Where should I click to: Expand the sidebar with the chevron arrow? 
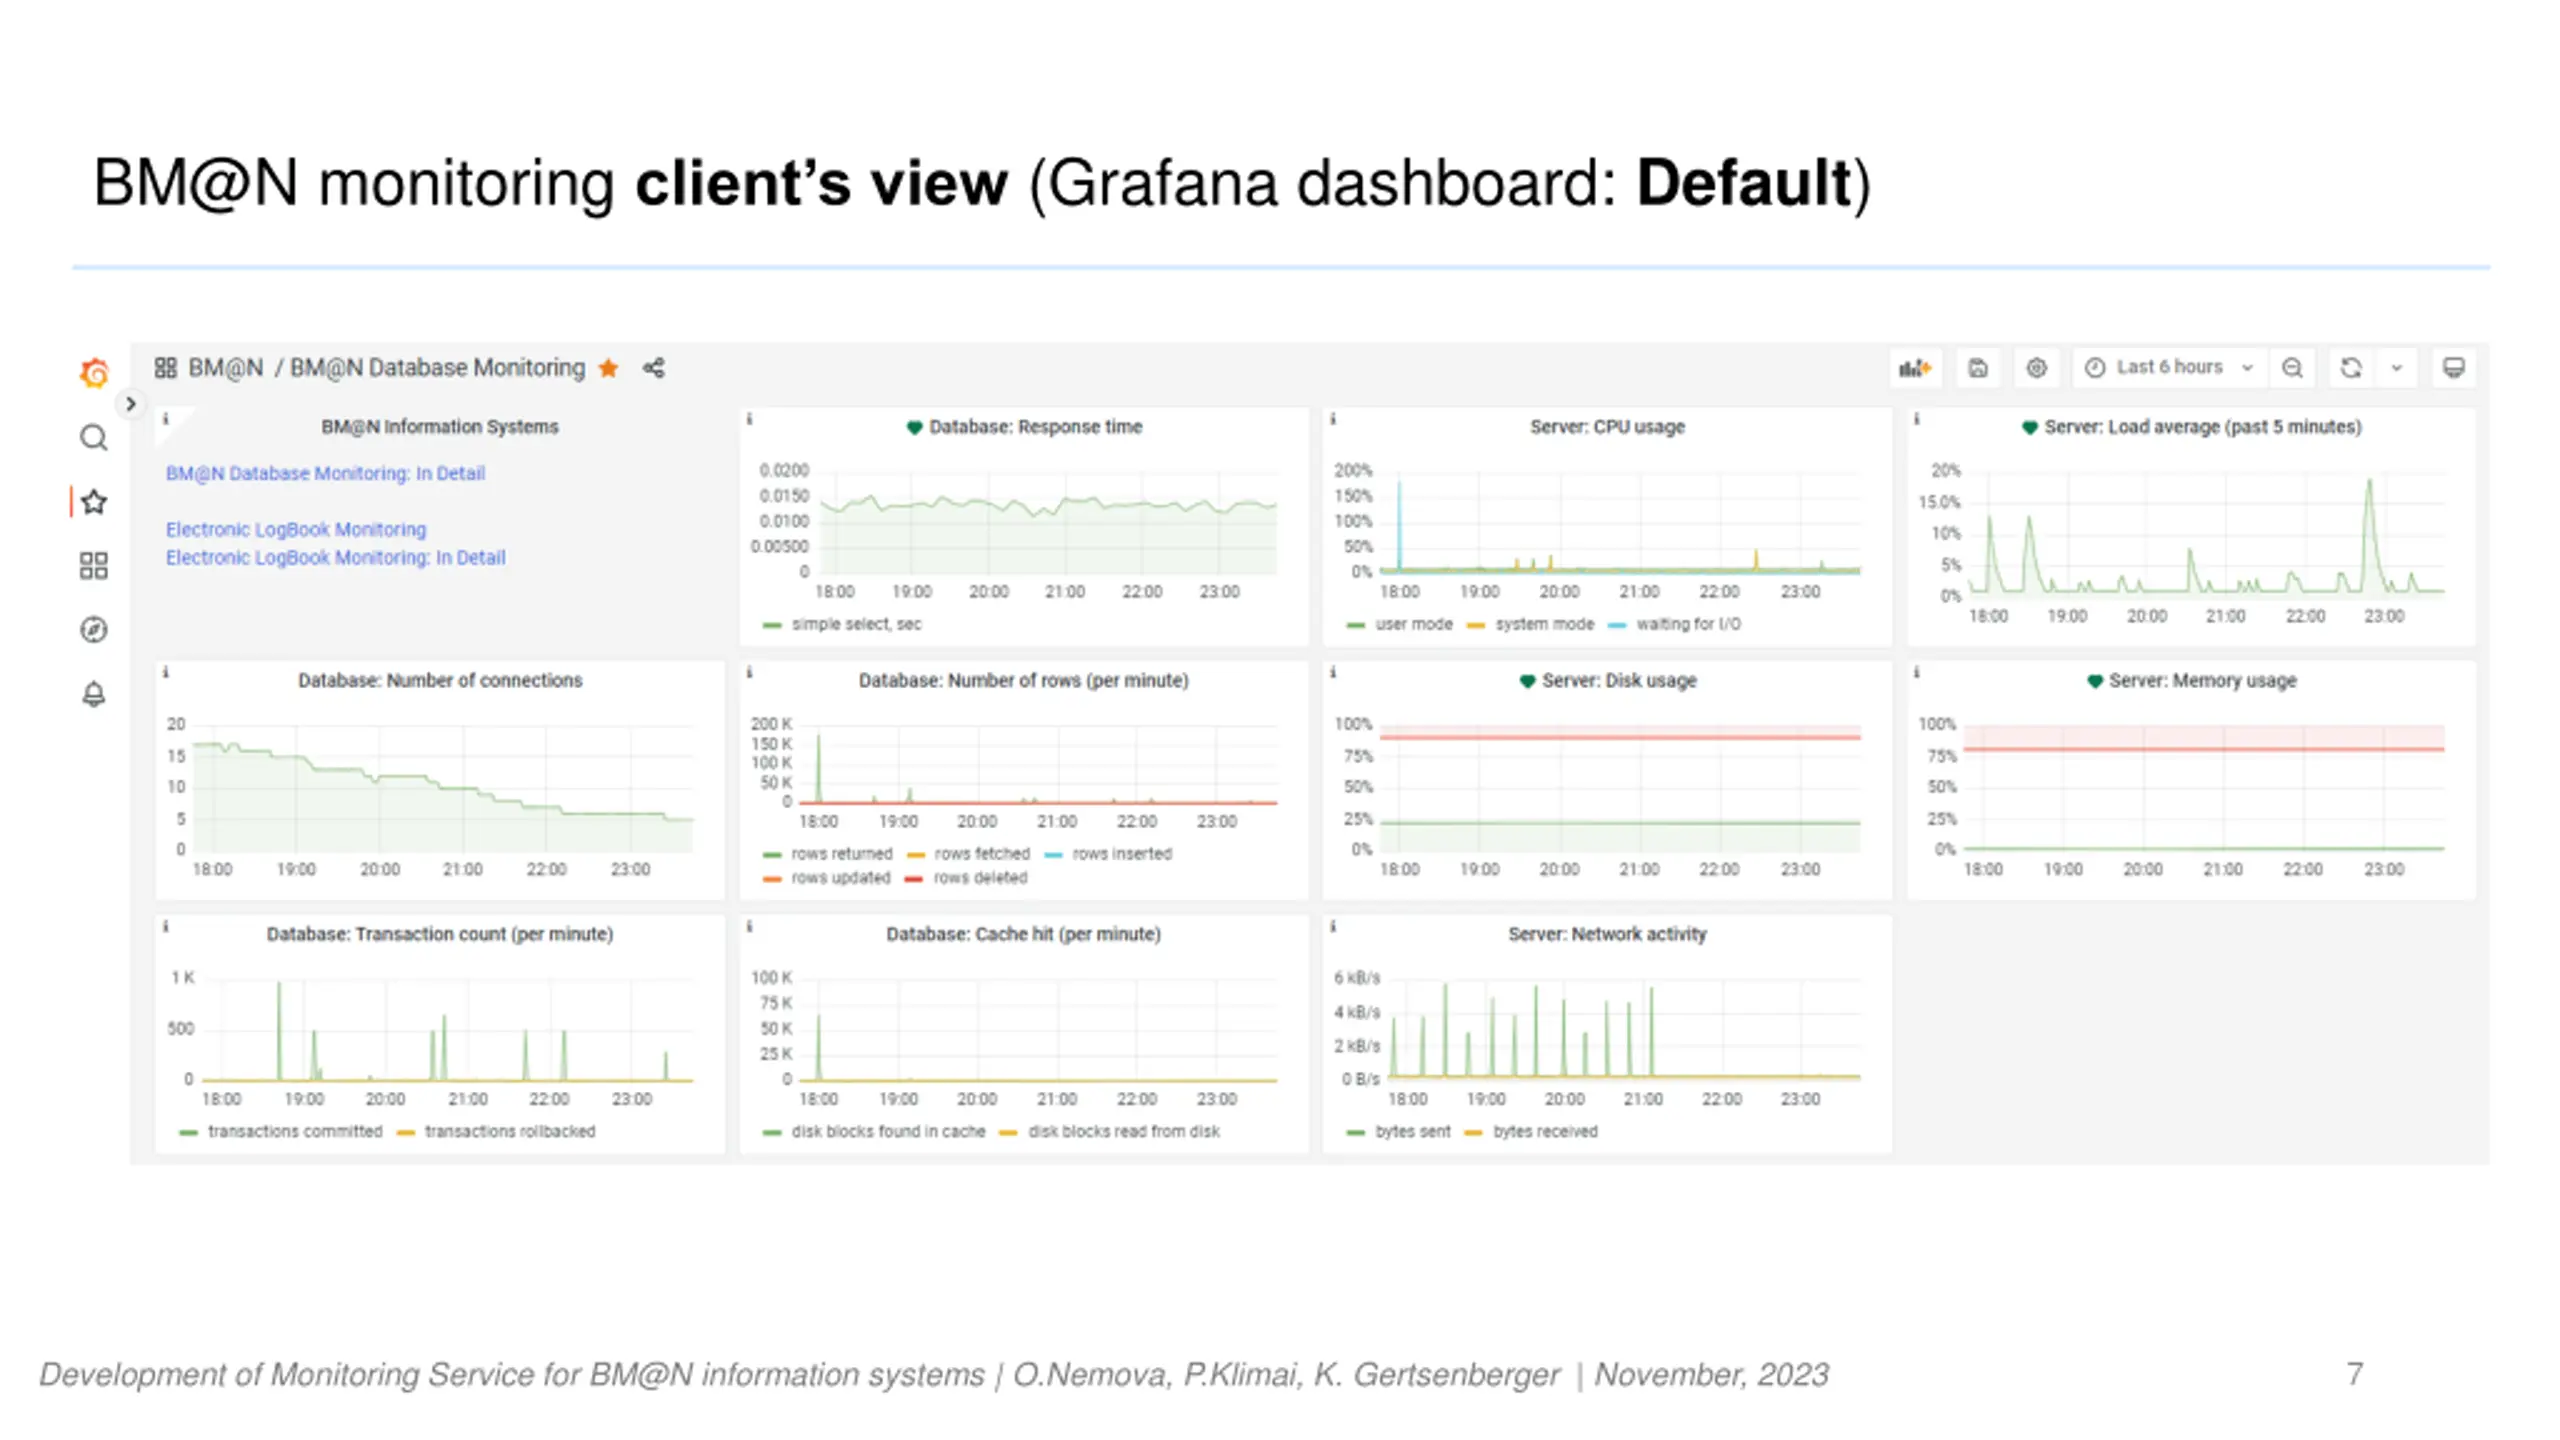coord(130,404)
